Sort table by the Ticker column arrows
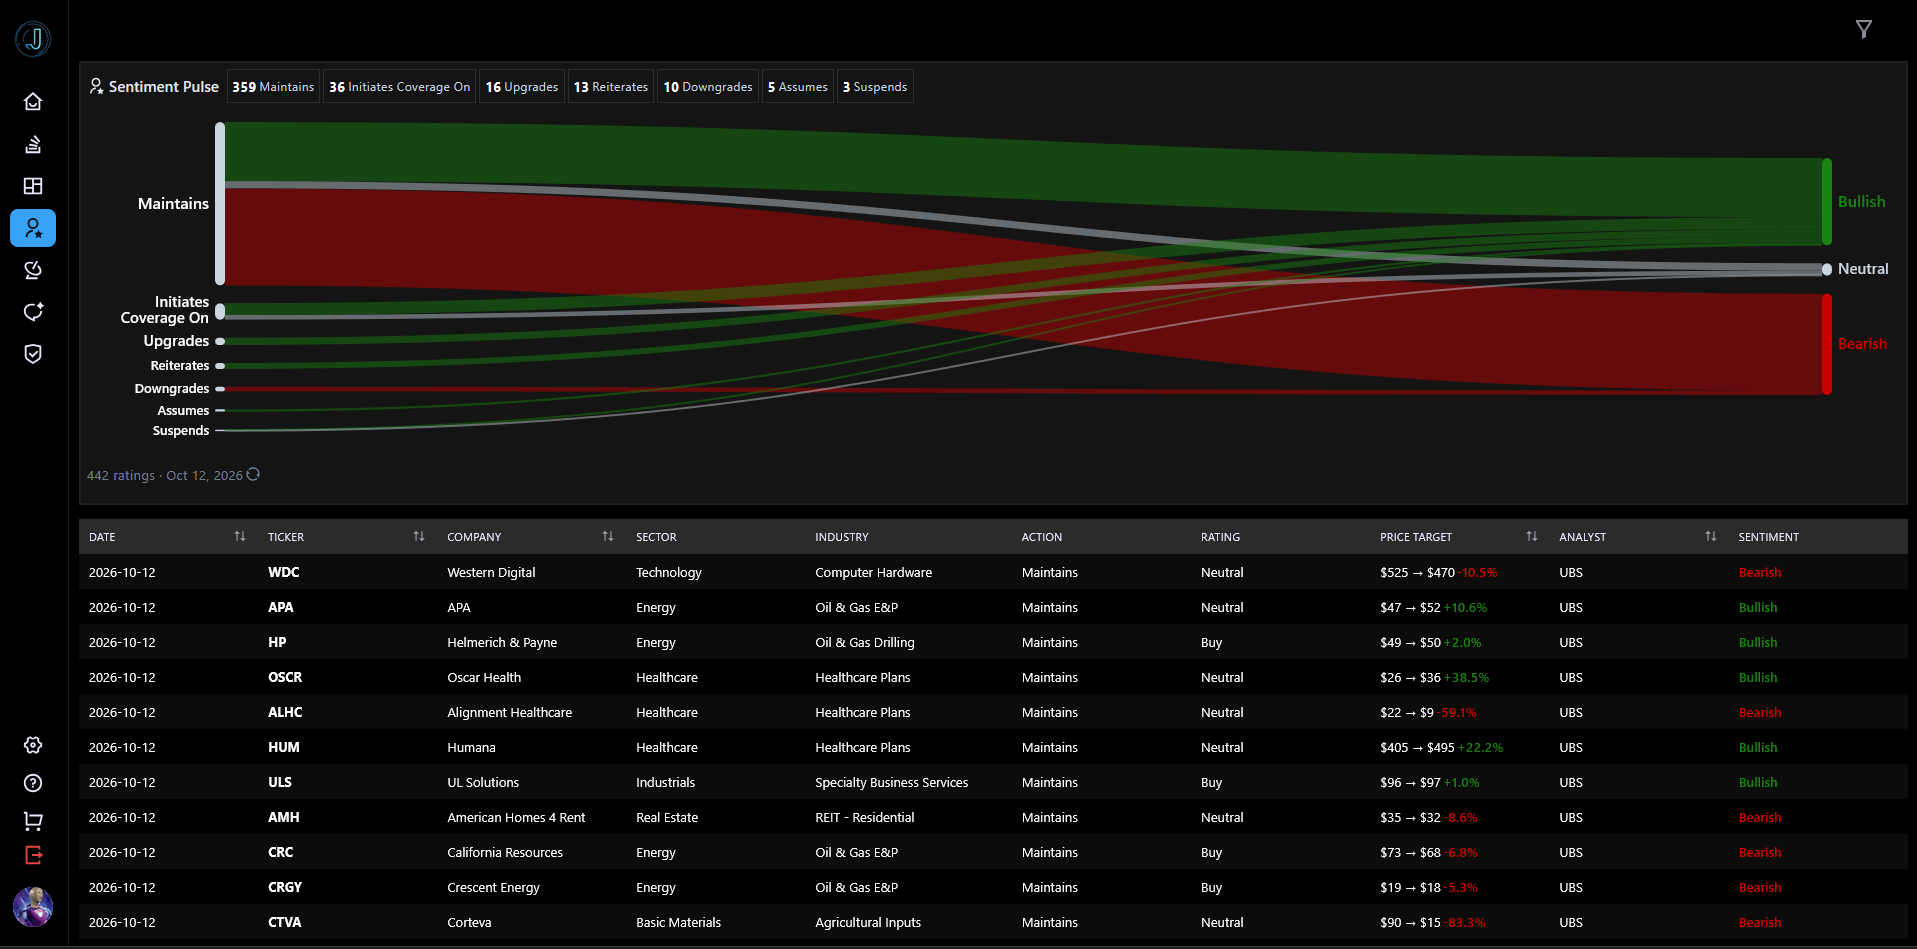Viewport: 1917px width, 949px height. 419,537
